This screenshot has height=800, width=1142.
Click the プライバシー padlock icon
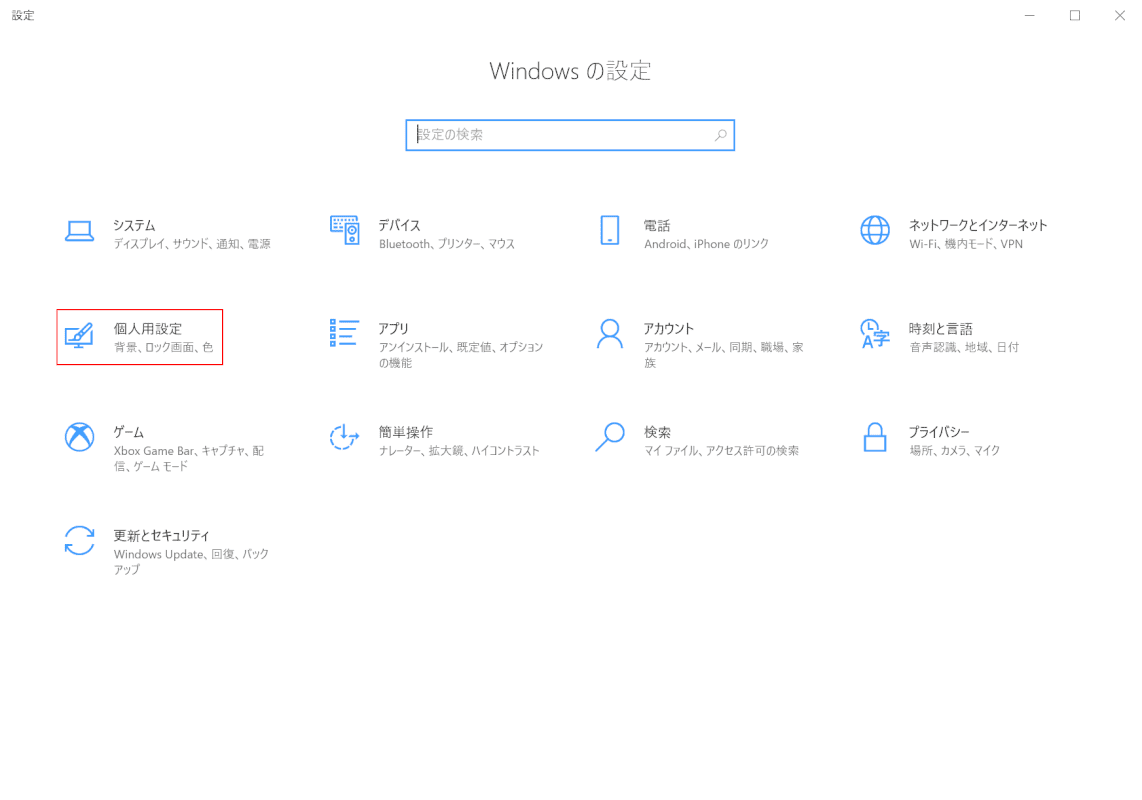875,437
